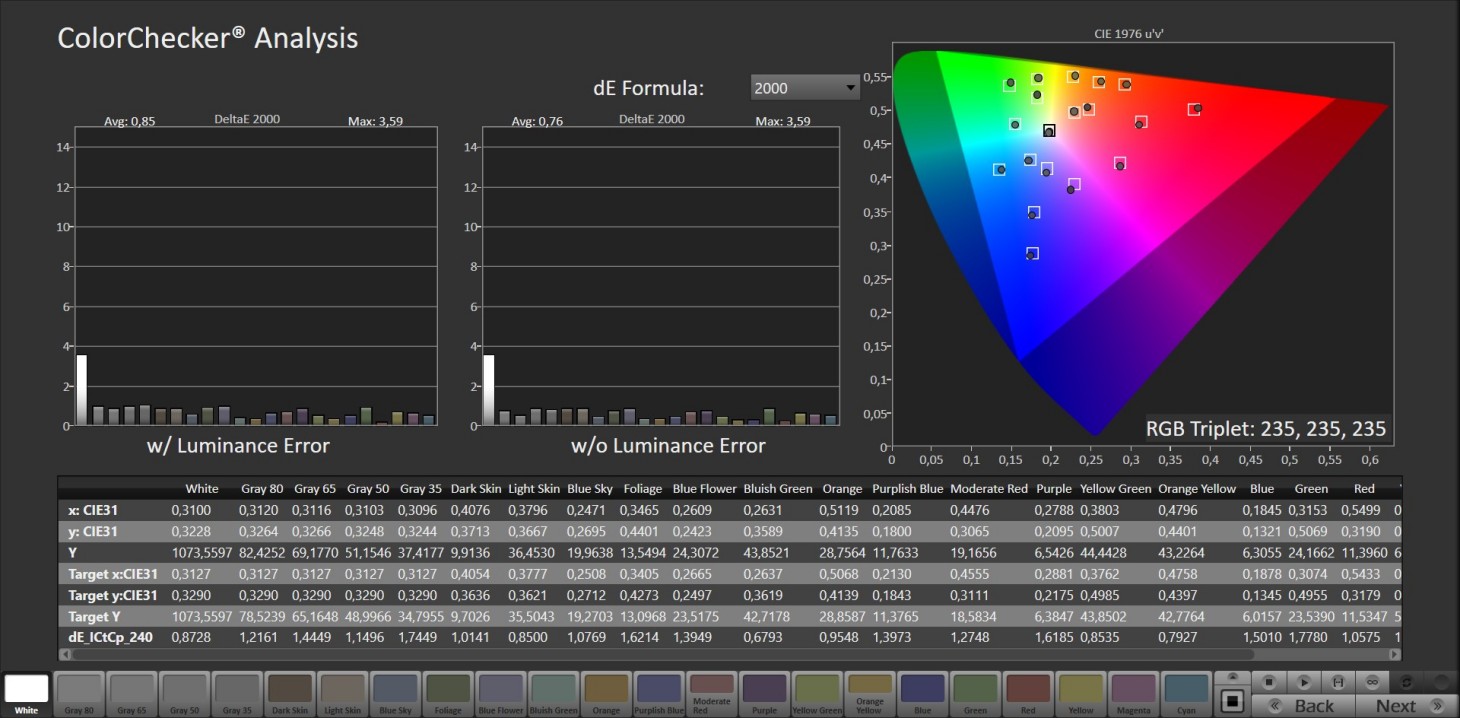
Task: Open the dE Formula dropdown
Action: coord(805,88)
